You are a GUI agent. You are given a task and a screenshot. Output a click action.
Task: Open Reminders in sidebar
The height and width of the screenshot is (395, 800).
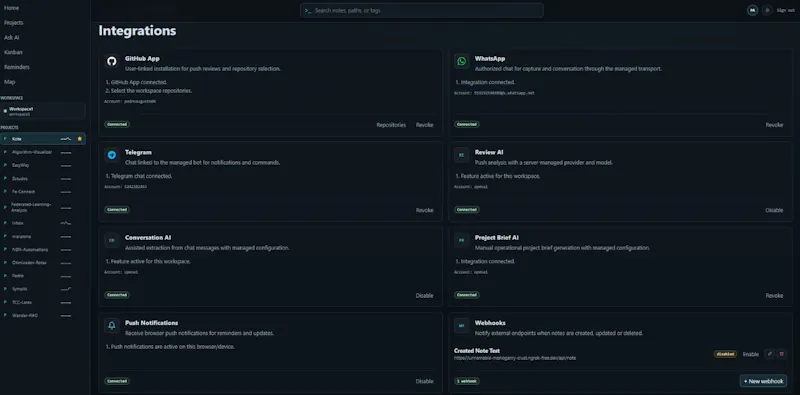17,67
